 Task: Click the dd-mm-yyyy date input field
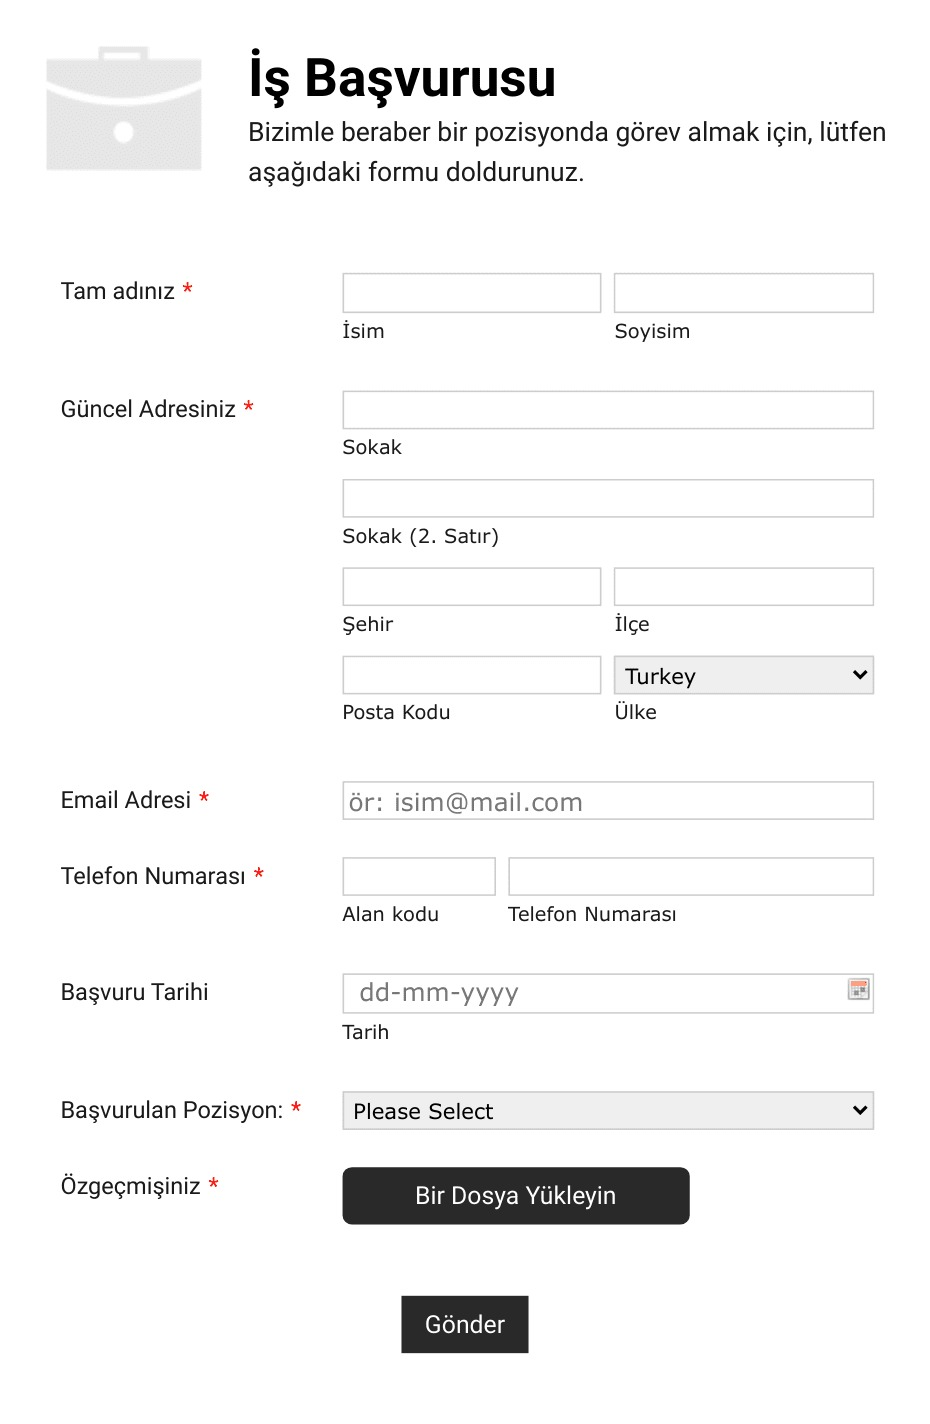point(608,993)
